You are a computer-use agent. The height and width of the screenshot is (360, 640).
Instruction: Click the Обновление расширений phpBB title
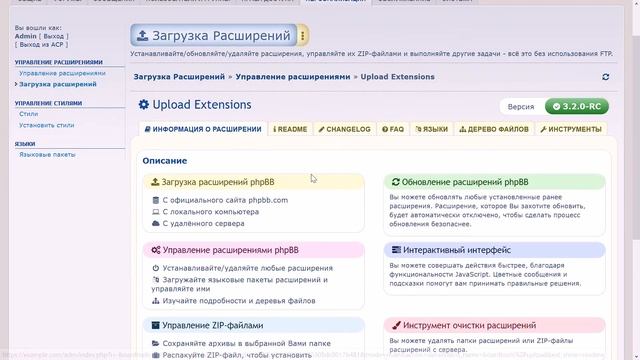click(x=465, y=182)
